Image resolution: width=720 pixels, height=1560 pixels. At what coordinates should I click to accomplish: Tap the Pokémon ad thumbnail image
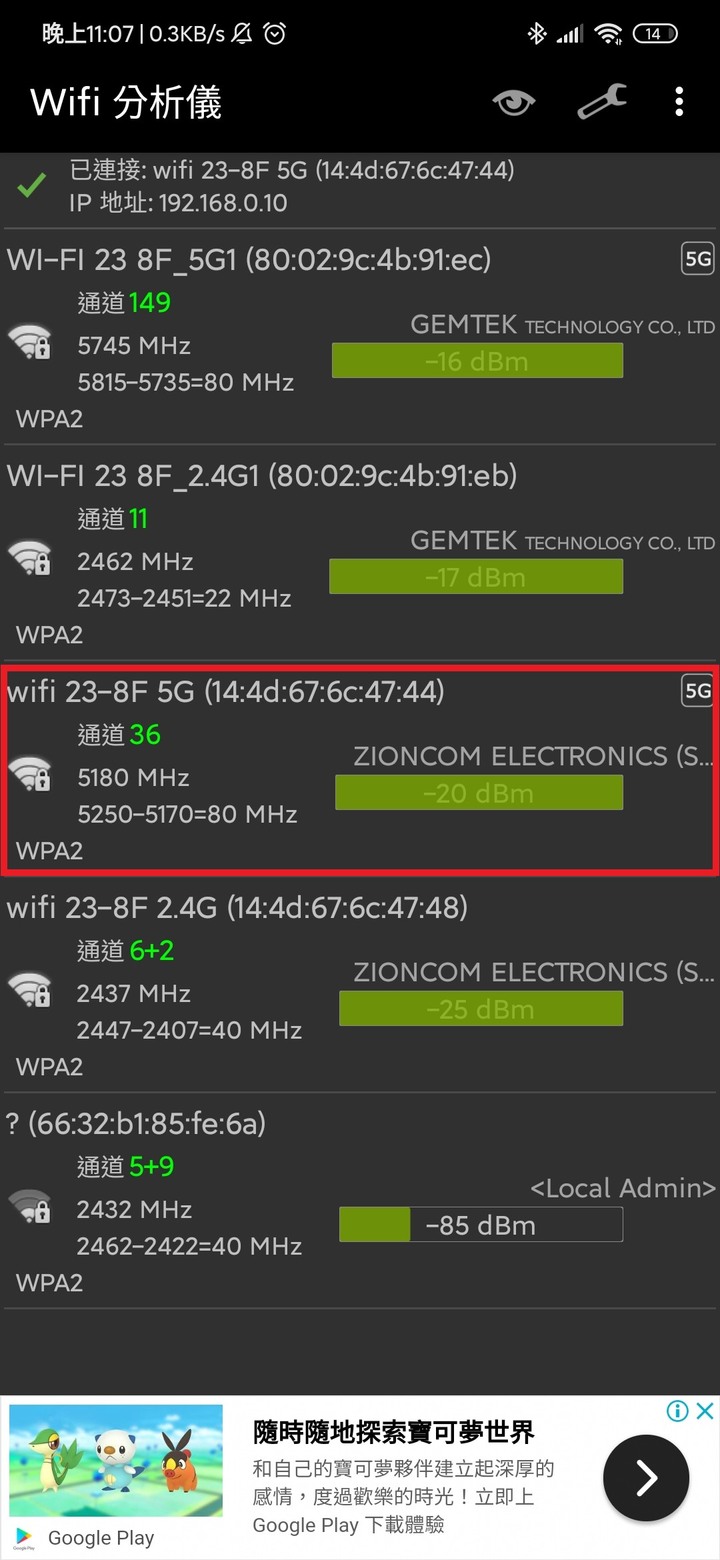coord(116,1463)
